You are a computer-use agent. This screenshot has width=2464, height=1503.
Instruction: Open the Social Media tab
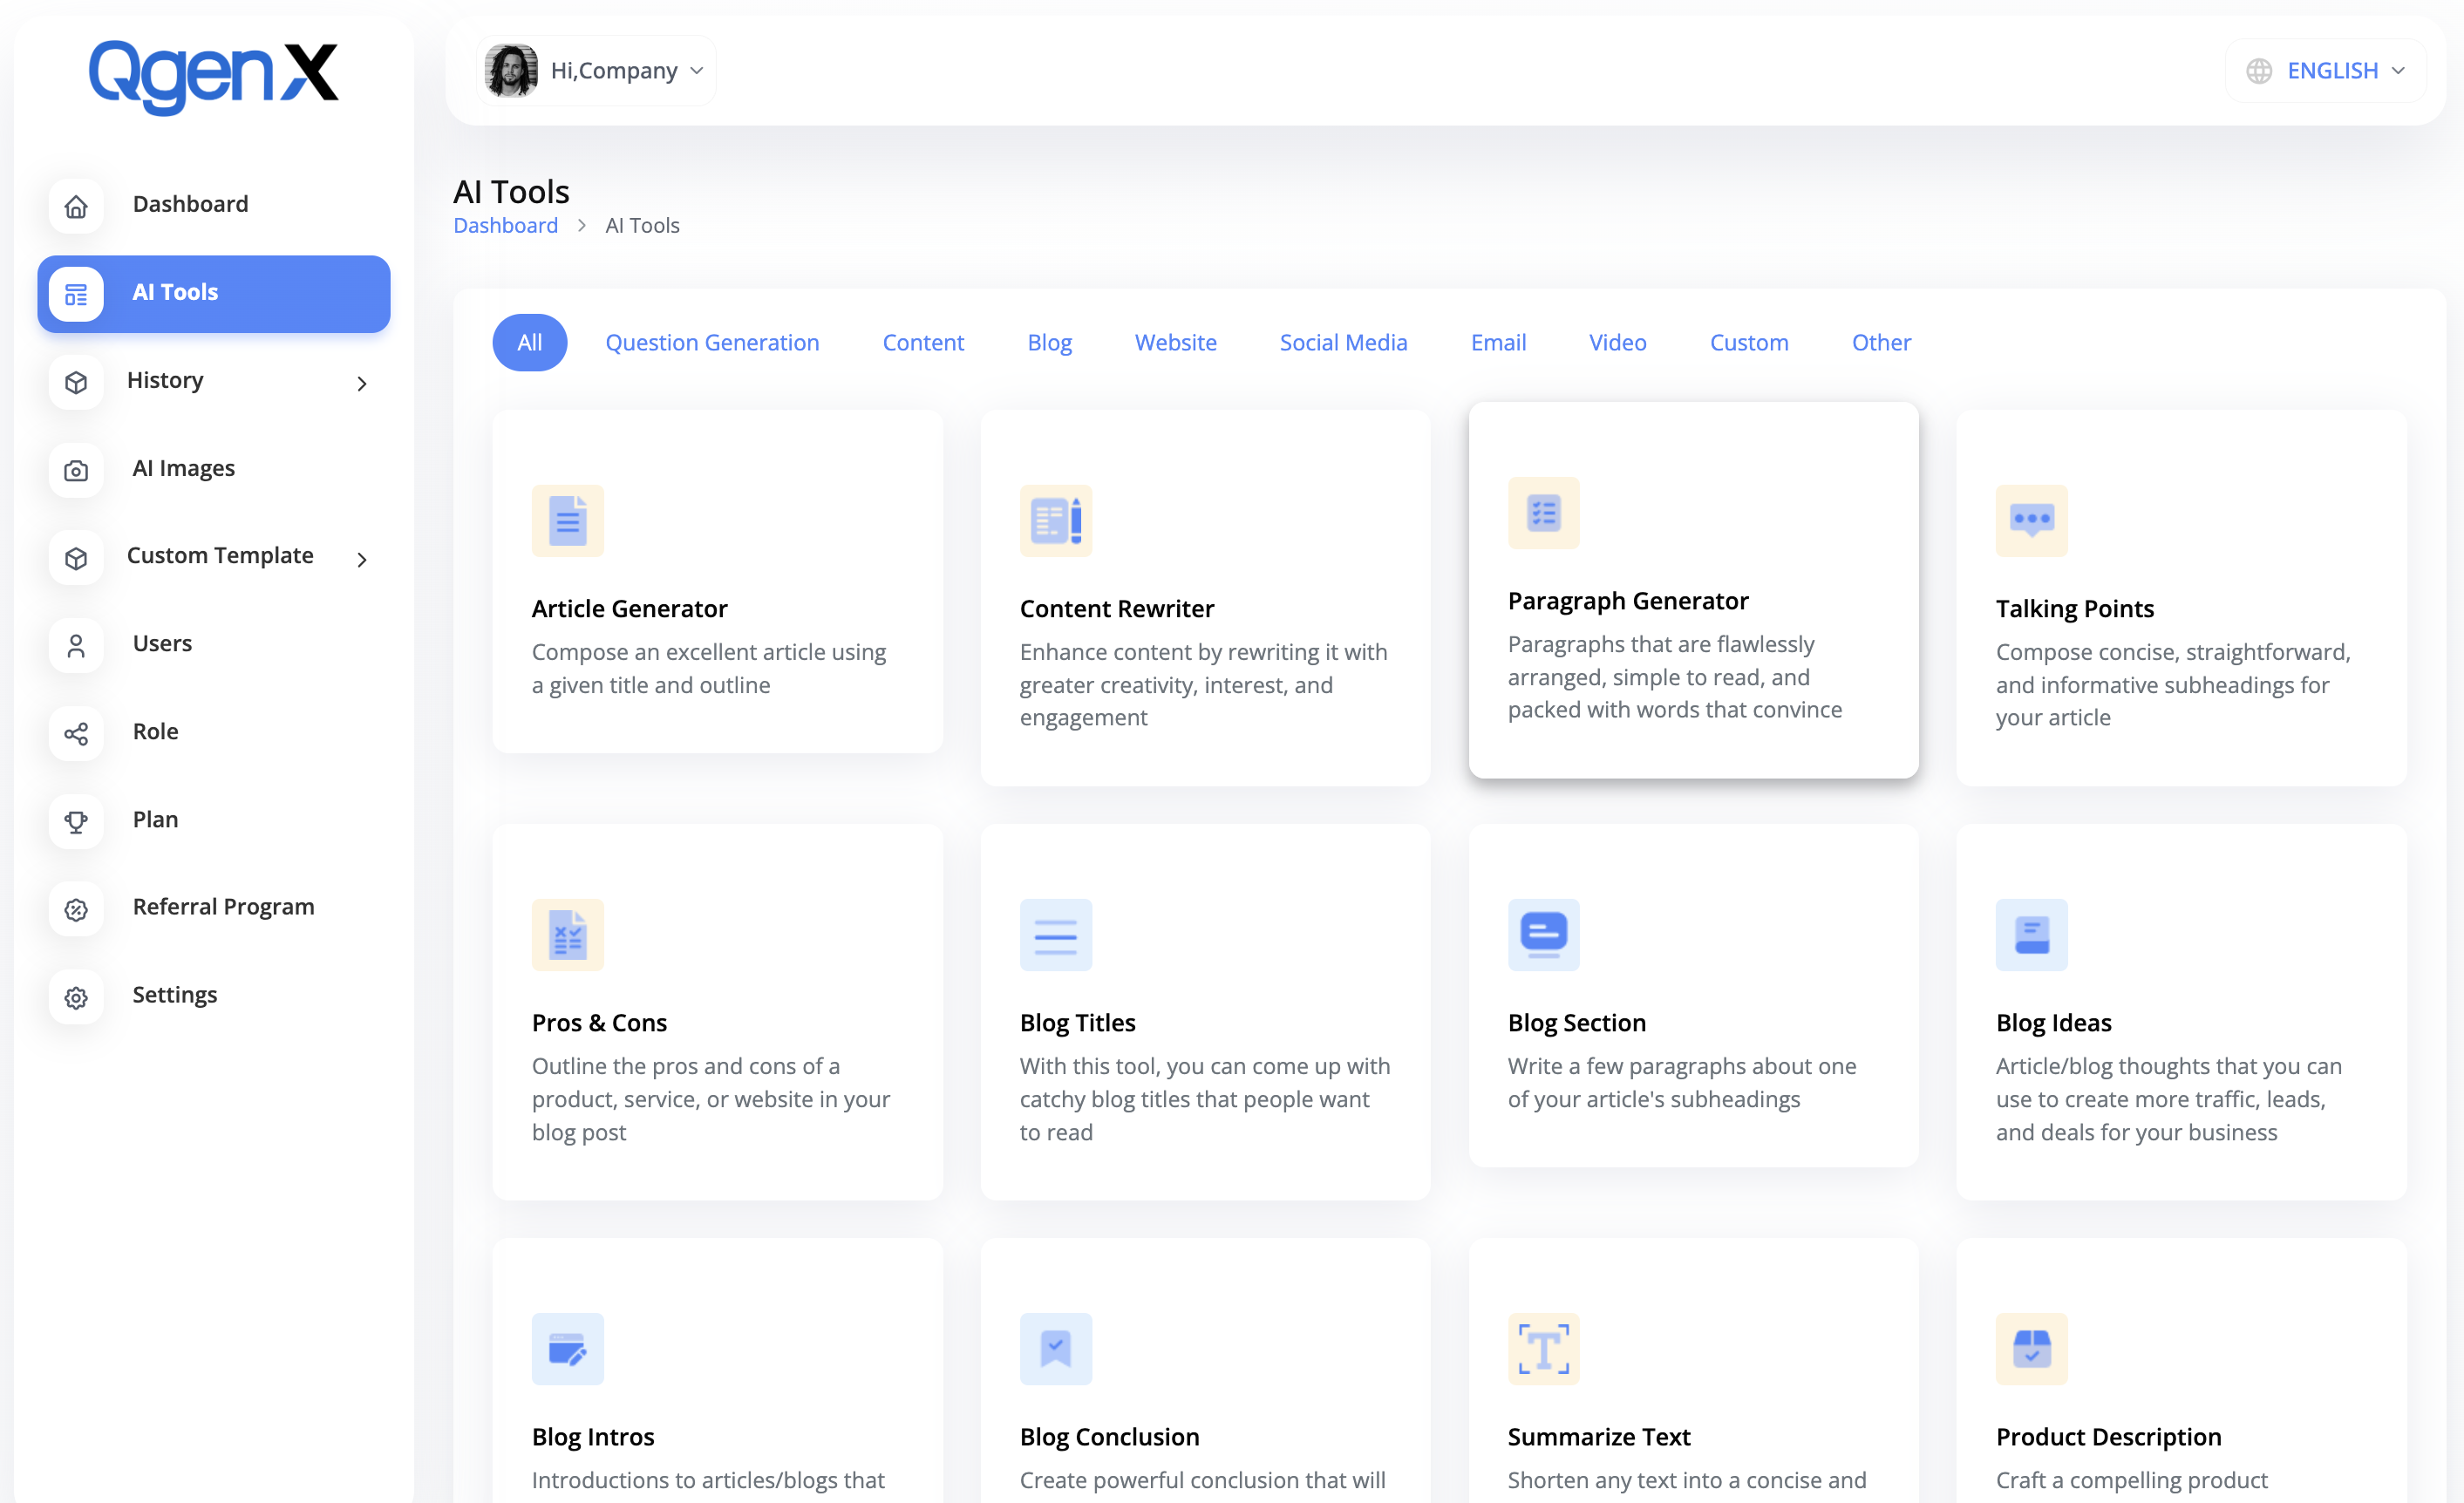click(1343, 342)
